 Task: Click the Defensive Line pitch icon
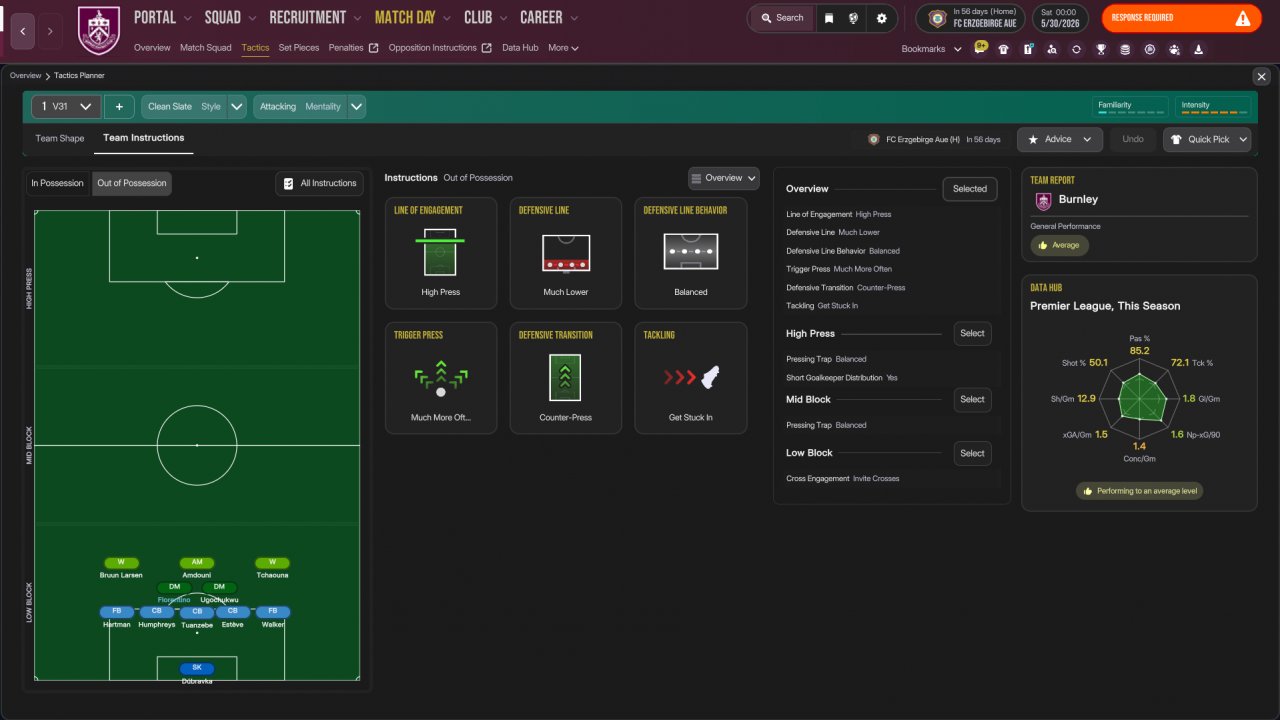click(x=566, y=253)
